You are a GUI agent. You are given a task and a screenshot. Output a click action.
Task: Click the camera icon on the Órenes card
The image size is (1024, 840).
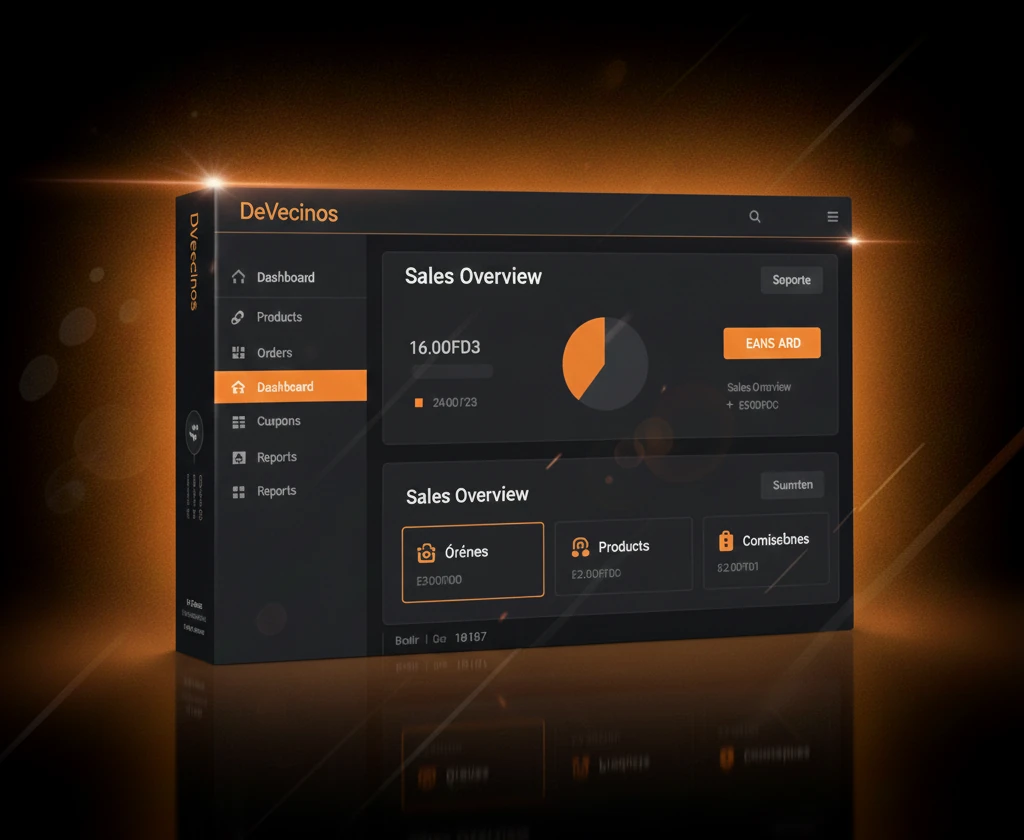click(426, 553)
